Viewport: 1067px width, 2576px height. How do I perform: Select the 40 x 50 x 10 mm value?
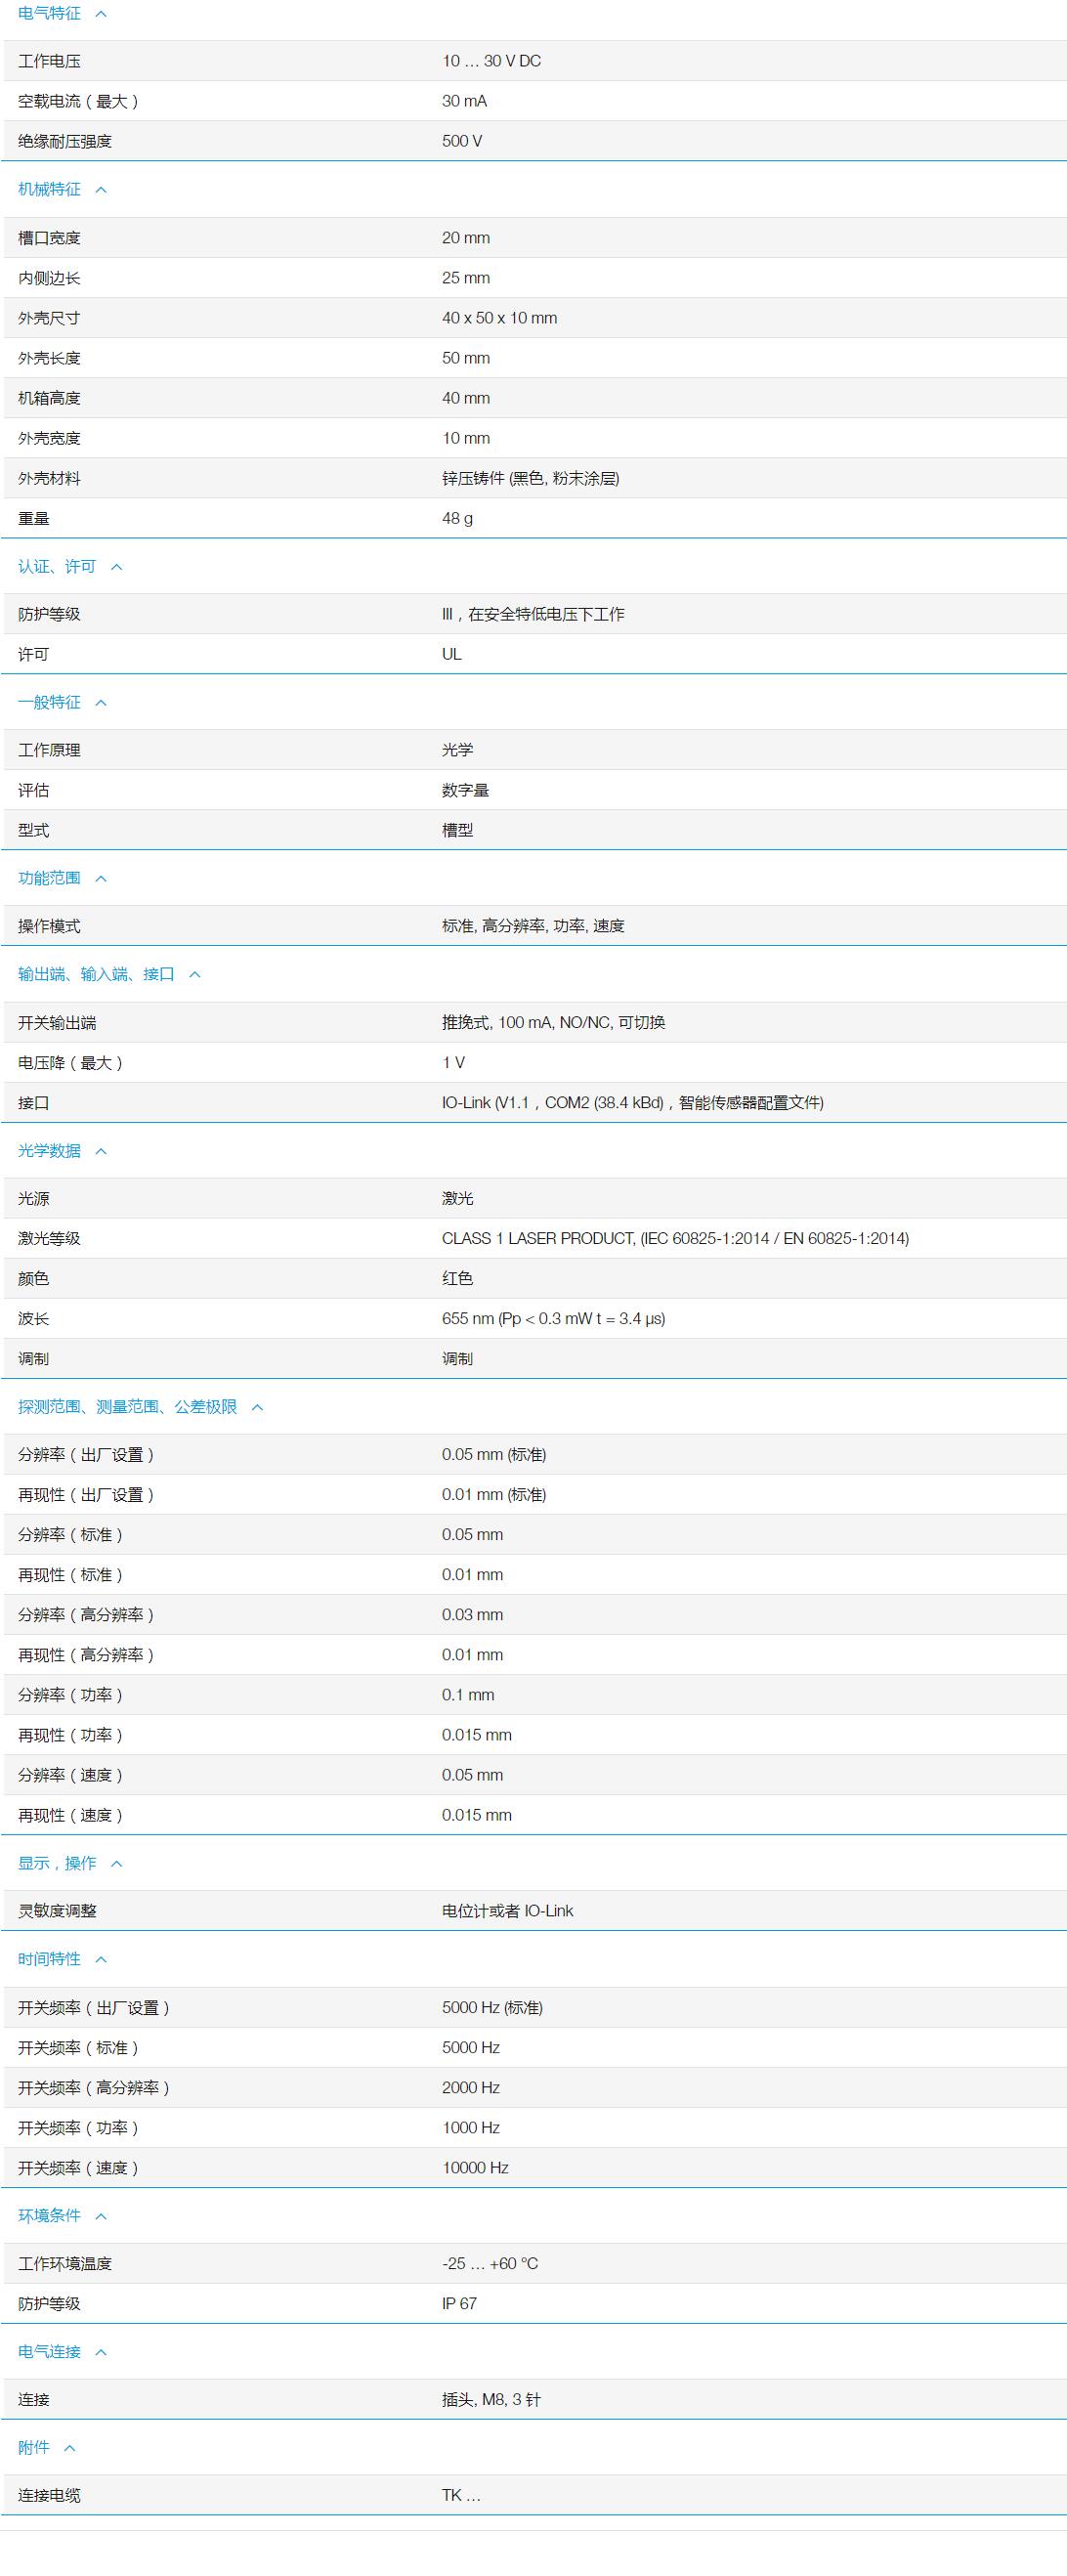tap(499, 318)
